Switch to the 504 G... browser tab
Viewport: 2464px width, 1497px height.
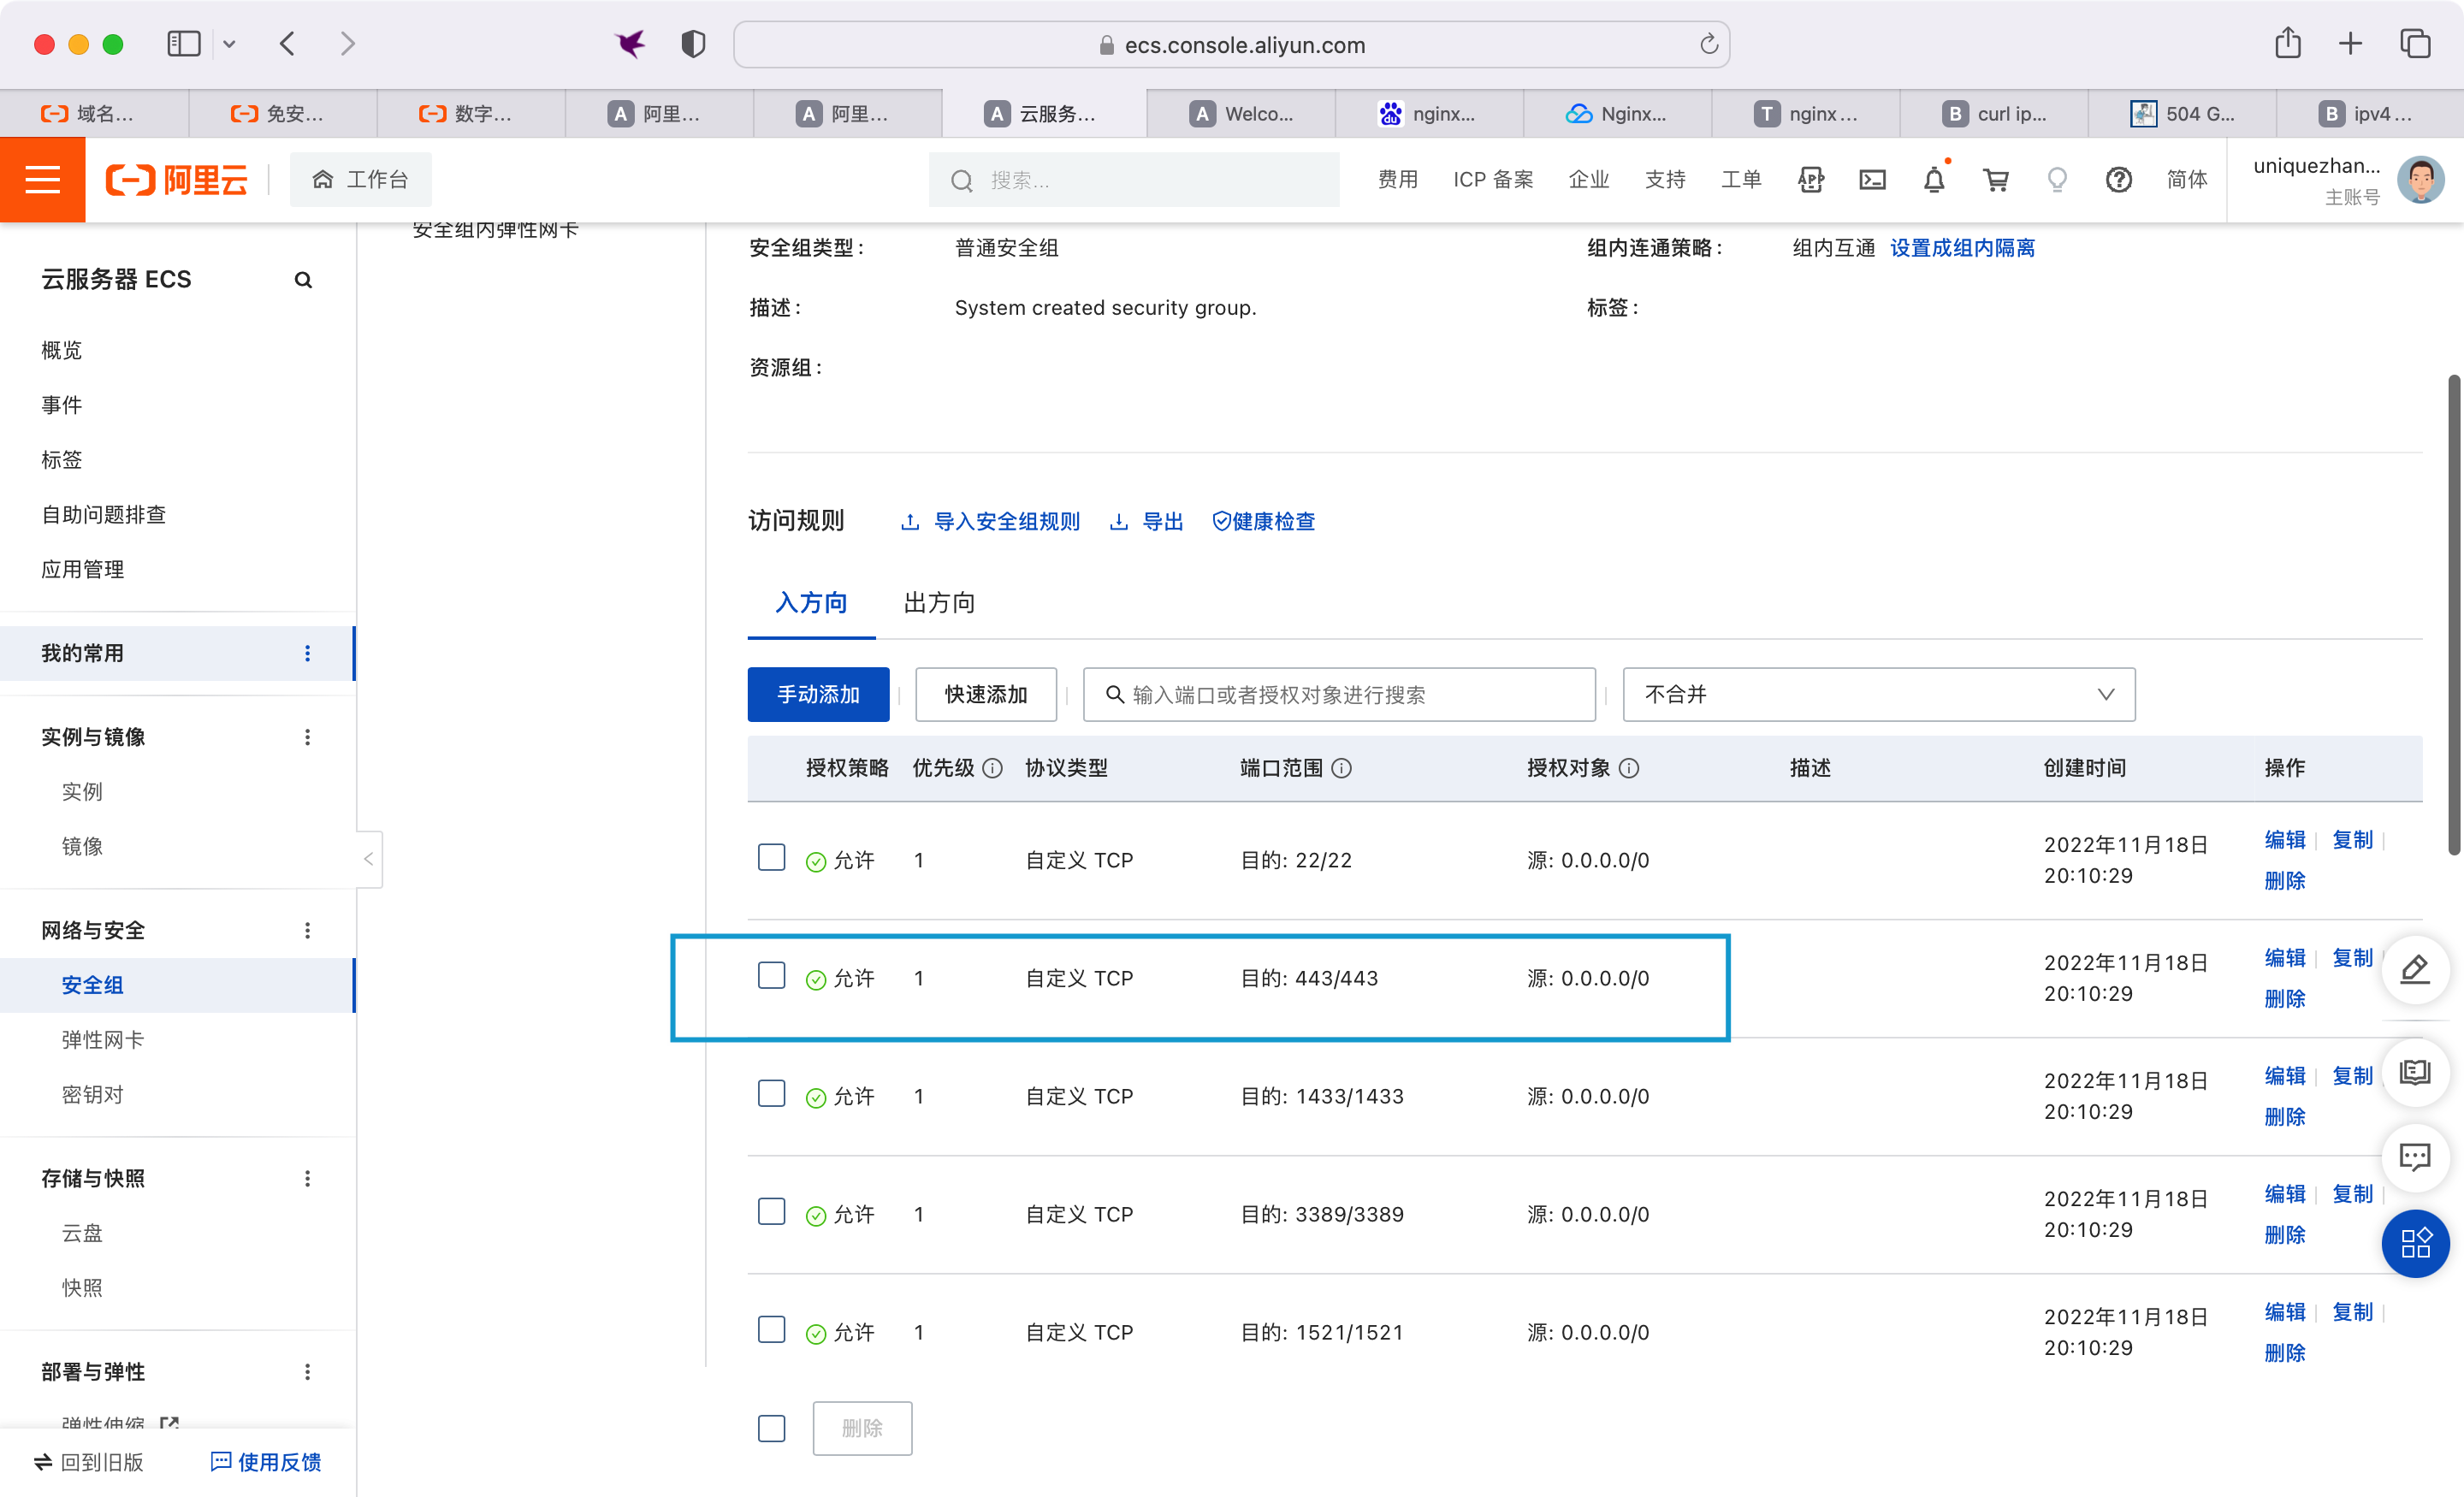2182,114
